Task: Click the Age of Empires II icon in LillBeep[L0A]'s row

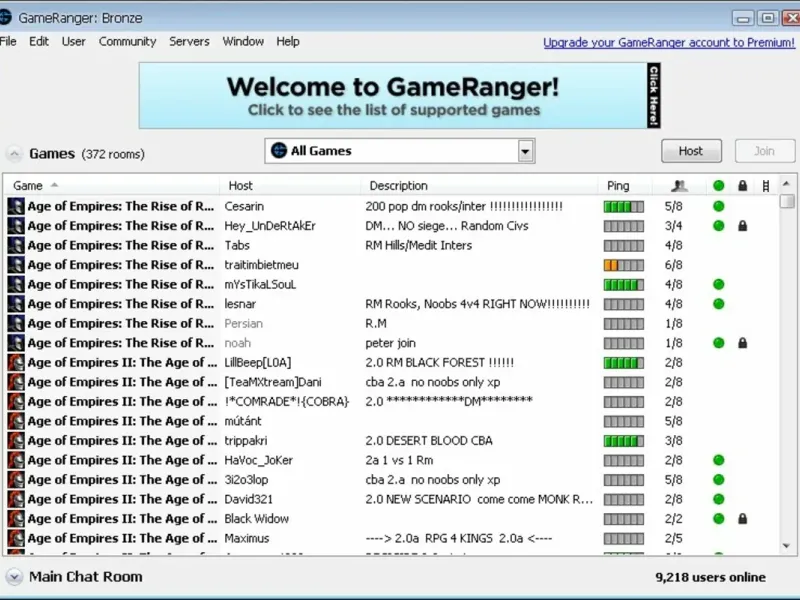Action: click(16, 363)
